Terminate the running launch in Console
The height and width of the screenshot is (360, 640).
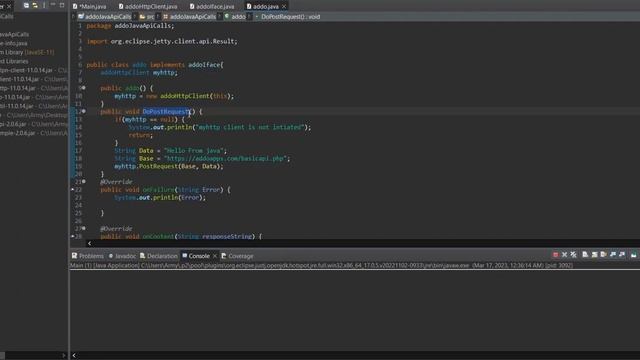coord(555,255)
